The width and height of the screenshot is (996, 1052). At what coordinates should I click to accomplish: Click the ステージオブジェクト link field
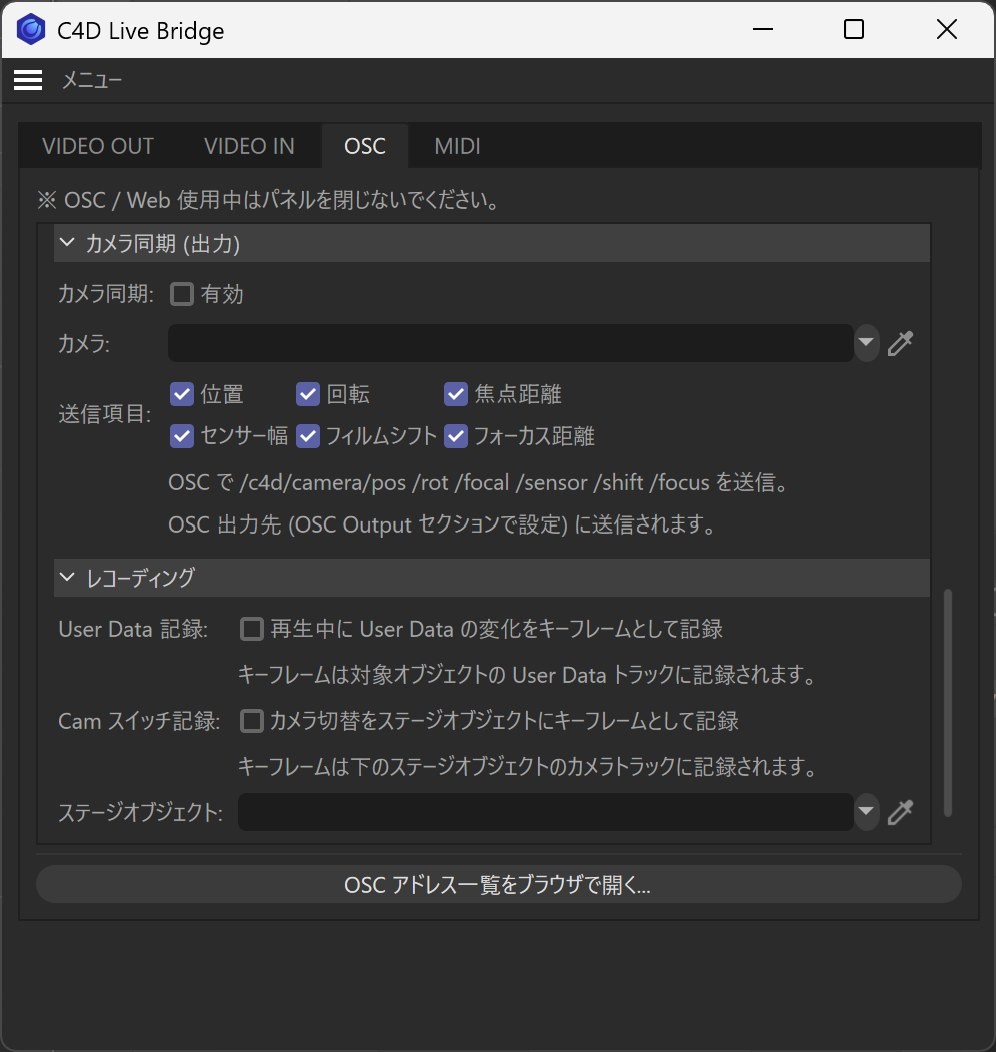546,812
